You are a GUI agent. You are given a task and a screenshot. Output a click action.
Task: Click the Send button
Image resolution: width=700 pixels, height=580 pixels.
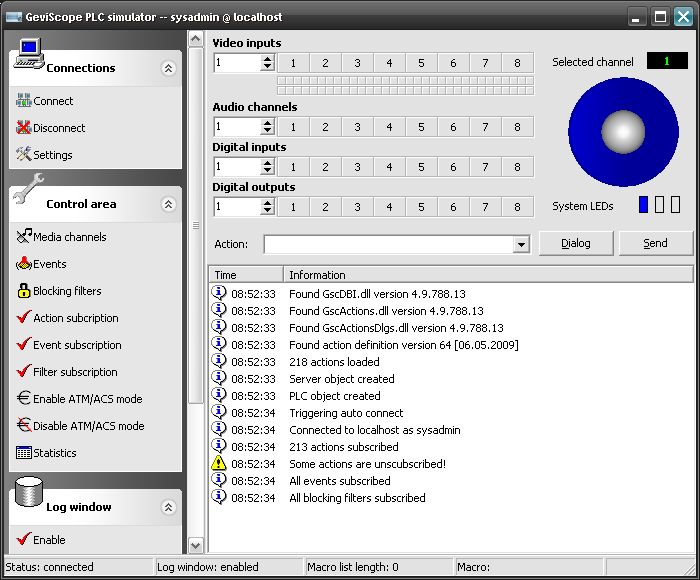click(x=655, y=243)
